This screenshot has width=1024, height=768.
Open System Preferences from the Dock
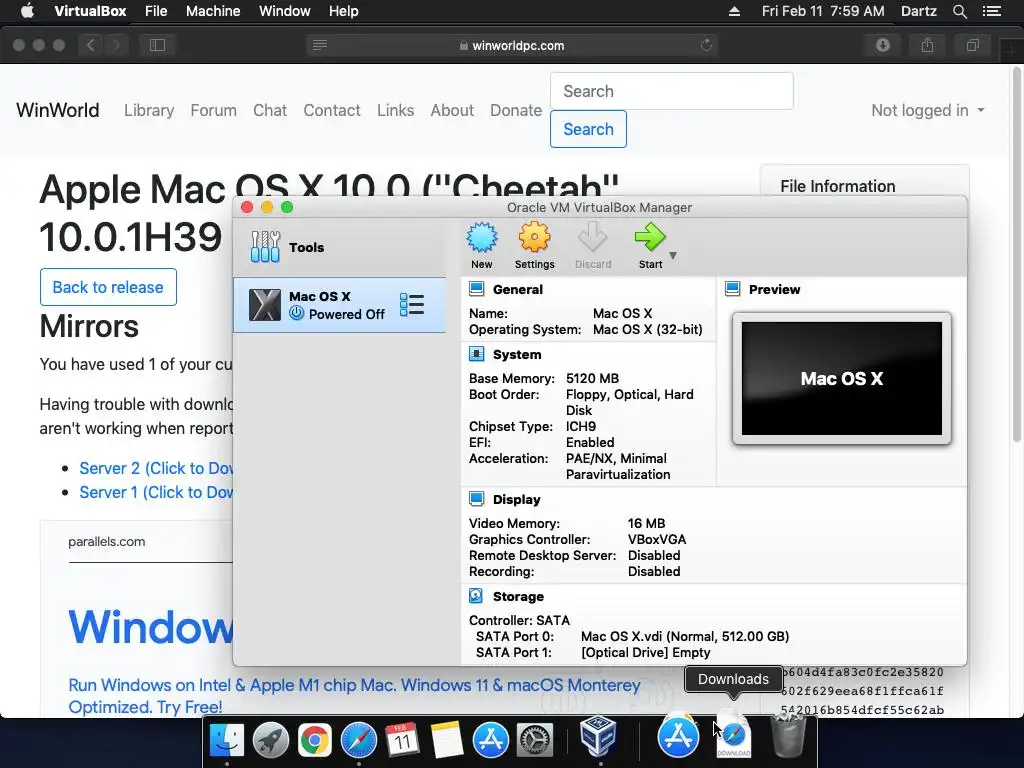tap(535, 740)
